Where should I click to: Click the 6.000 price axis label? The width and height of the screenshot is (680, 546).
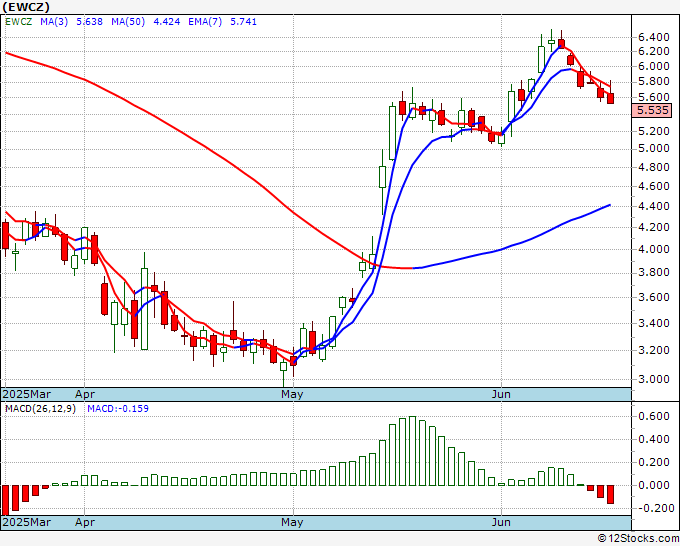coord(654,66)
